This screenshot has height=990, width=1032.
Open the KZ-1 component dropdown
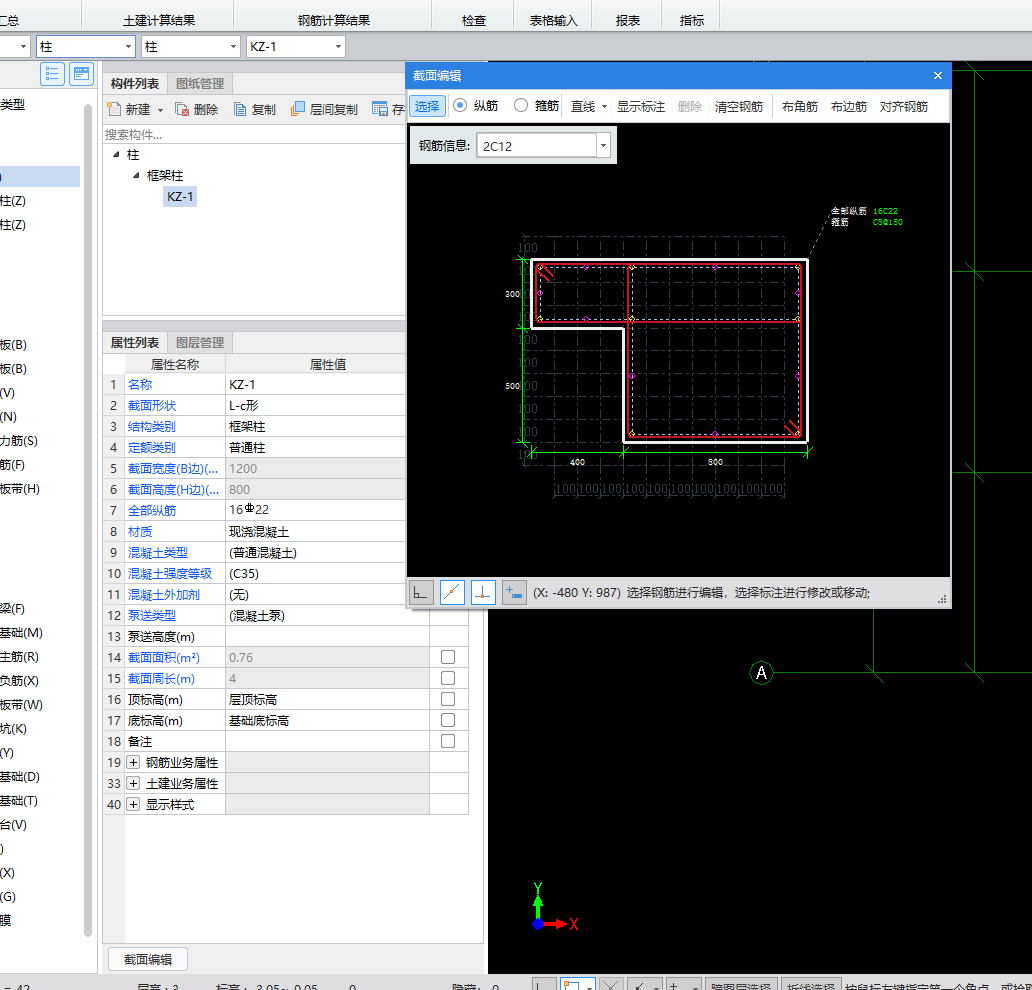point(338,47)
